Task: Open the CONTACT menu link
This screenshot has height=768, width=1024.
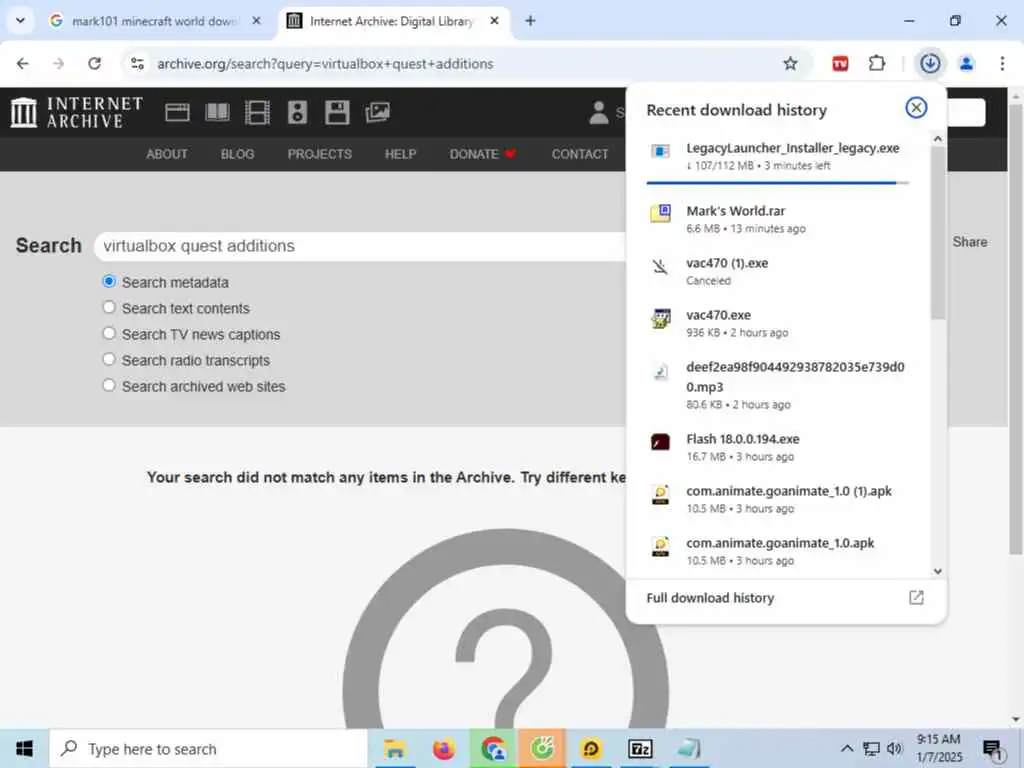Action: click(580, 154)
